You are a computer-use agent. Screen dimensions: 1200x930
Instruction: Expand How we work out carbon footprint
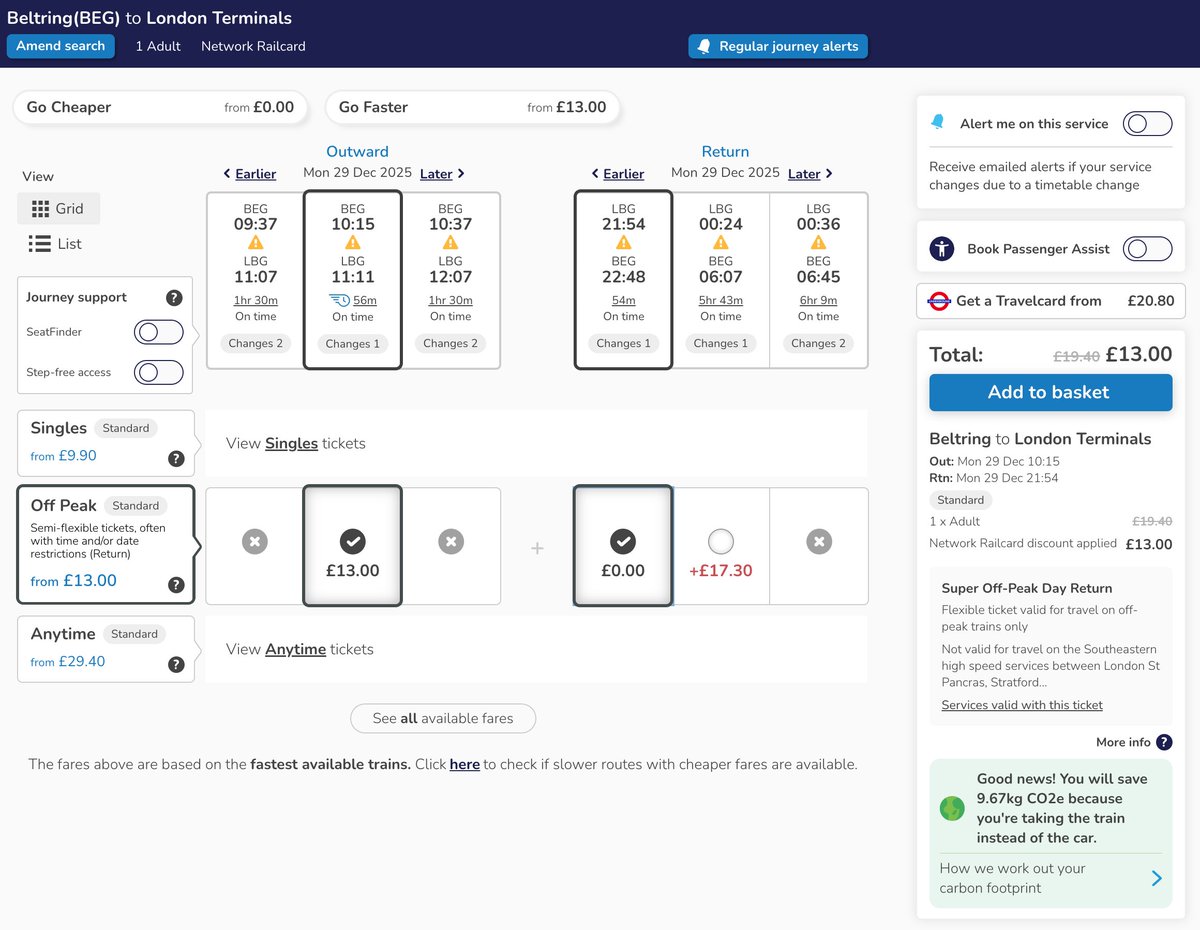1050,878
